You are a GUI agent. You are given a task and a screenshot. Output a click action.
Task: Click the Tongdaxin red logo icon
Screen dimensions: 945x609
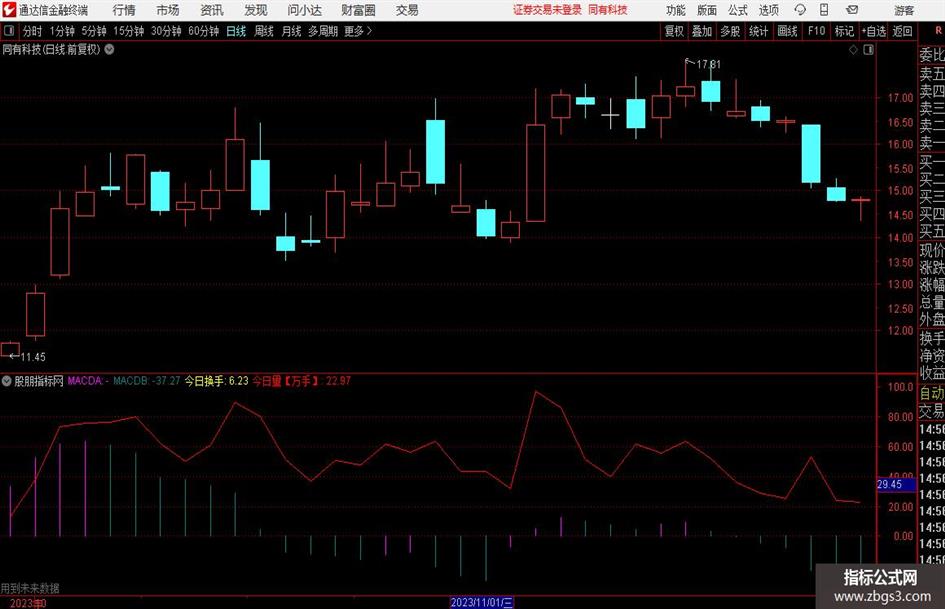[x=8, y=10]
